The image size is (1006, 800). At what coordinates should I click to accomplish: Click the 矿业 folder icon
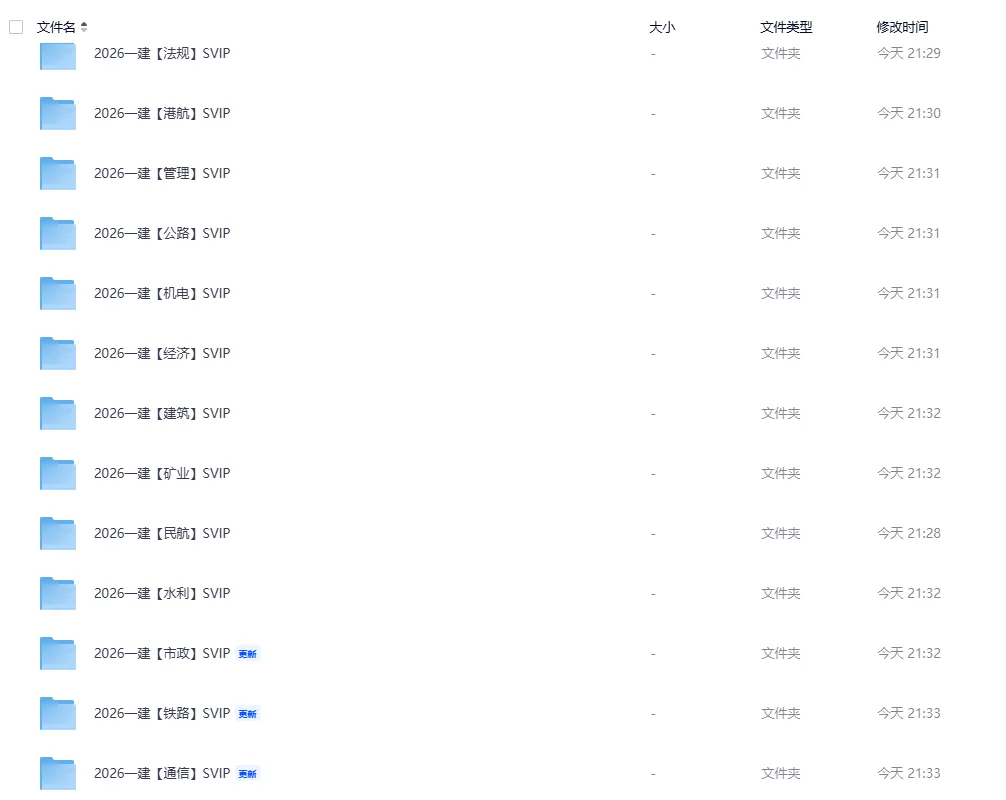coord(58,474)
